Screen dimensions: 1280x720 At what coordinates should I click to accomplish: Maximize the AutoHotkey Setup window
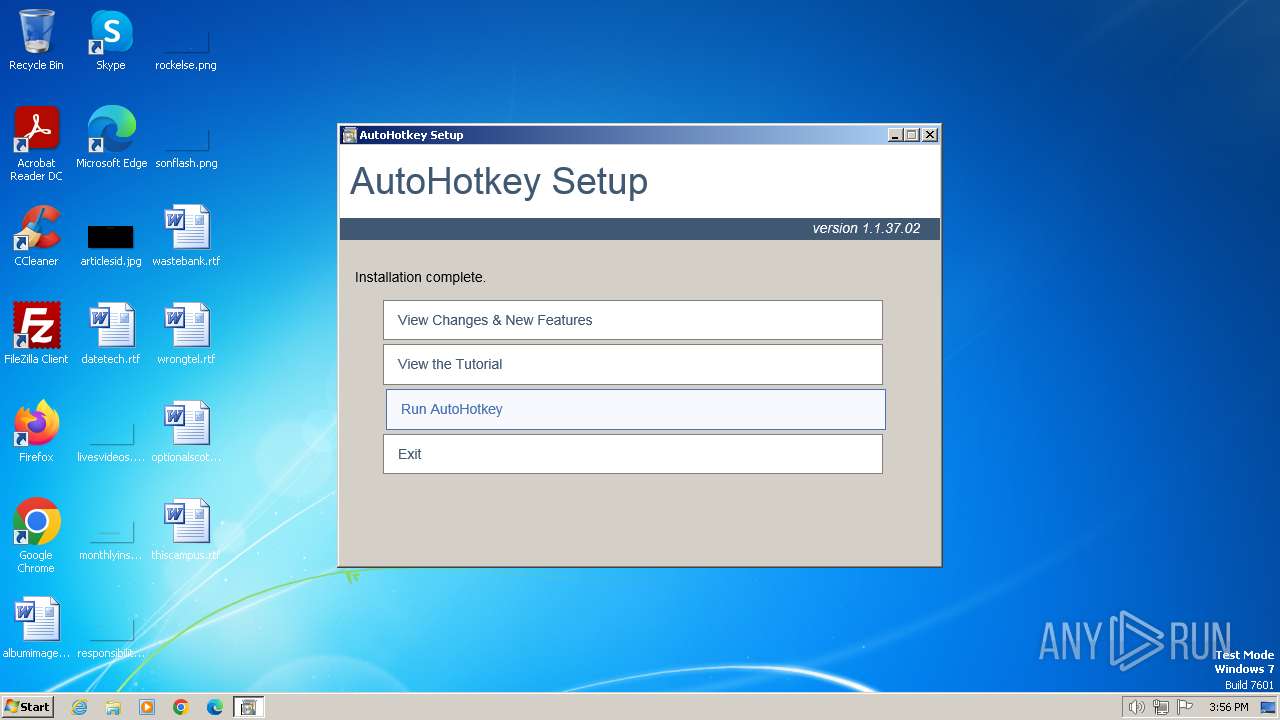pos(912,135)
